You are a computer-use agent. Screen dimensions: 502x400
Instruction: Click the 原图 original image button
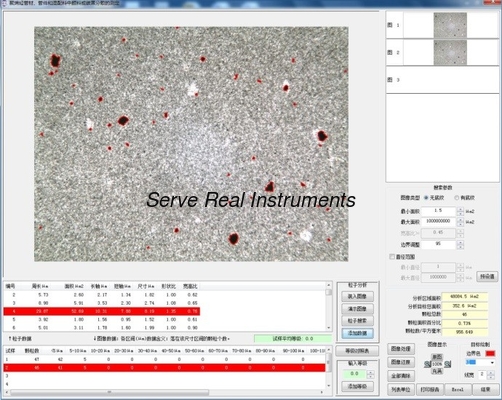pyautogui.click(x=437, y=357)
